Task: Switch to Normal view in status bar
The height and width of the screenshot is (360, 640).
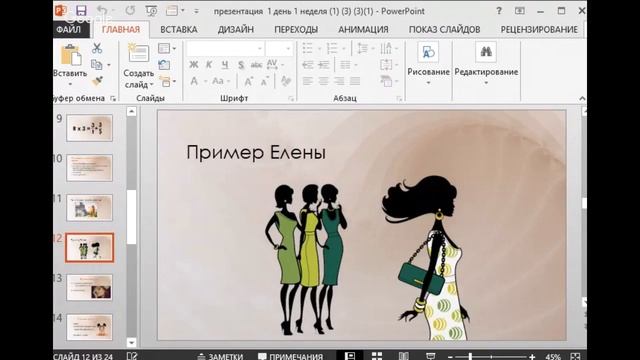Action: point(349,356)
